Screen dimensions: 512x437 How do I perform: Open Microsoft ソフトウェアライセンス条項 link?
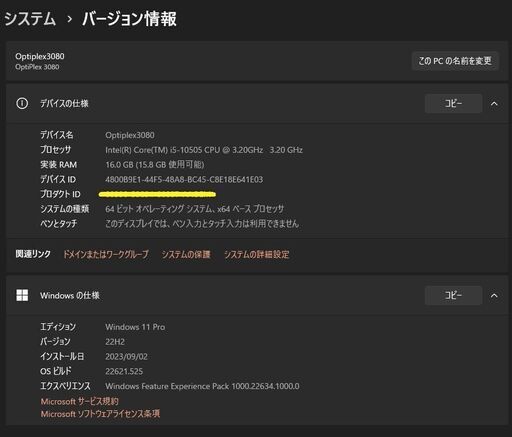point(100,414)
